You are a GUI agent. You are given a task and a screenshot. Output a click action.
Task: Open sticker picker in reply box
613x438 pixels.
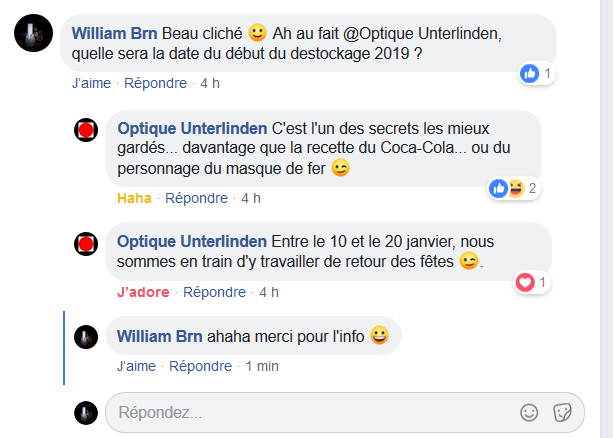[562, 412]
